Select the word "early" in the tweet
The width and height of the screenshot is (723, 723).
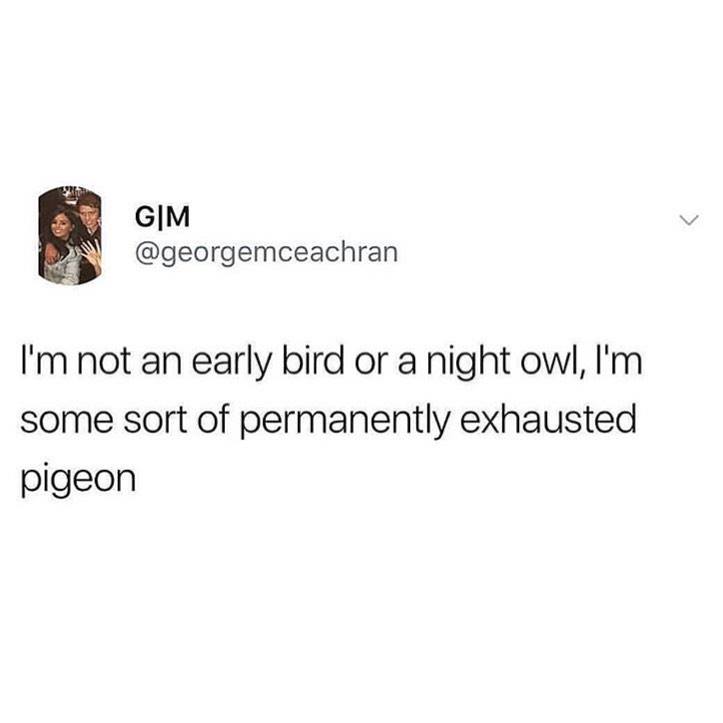[231, 363]
